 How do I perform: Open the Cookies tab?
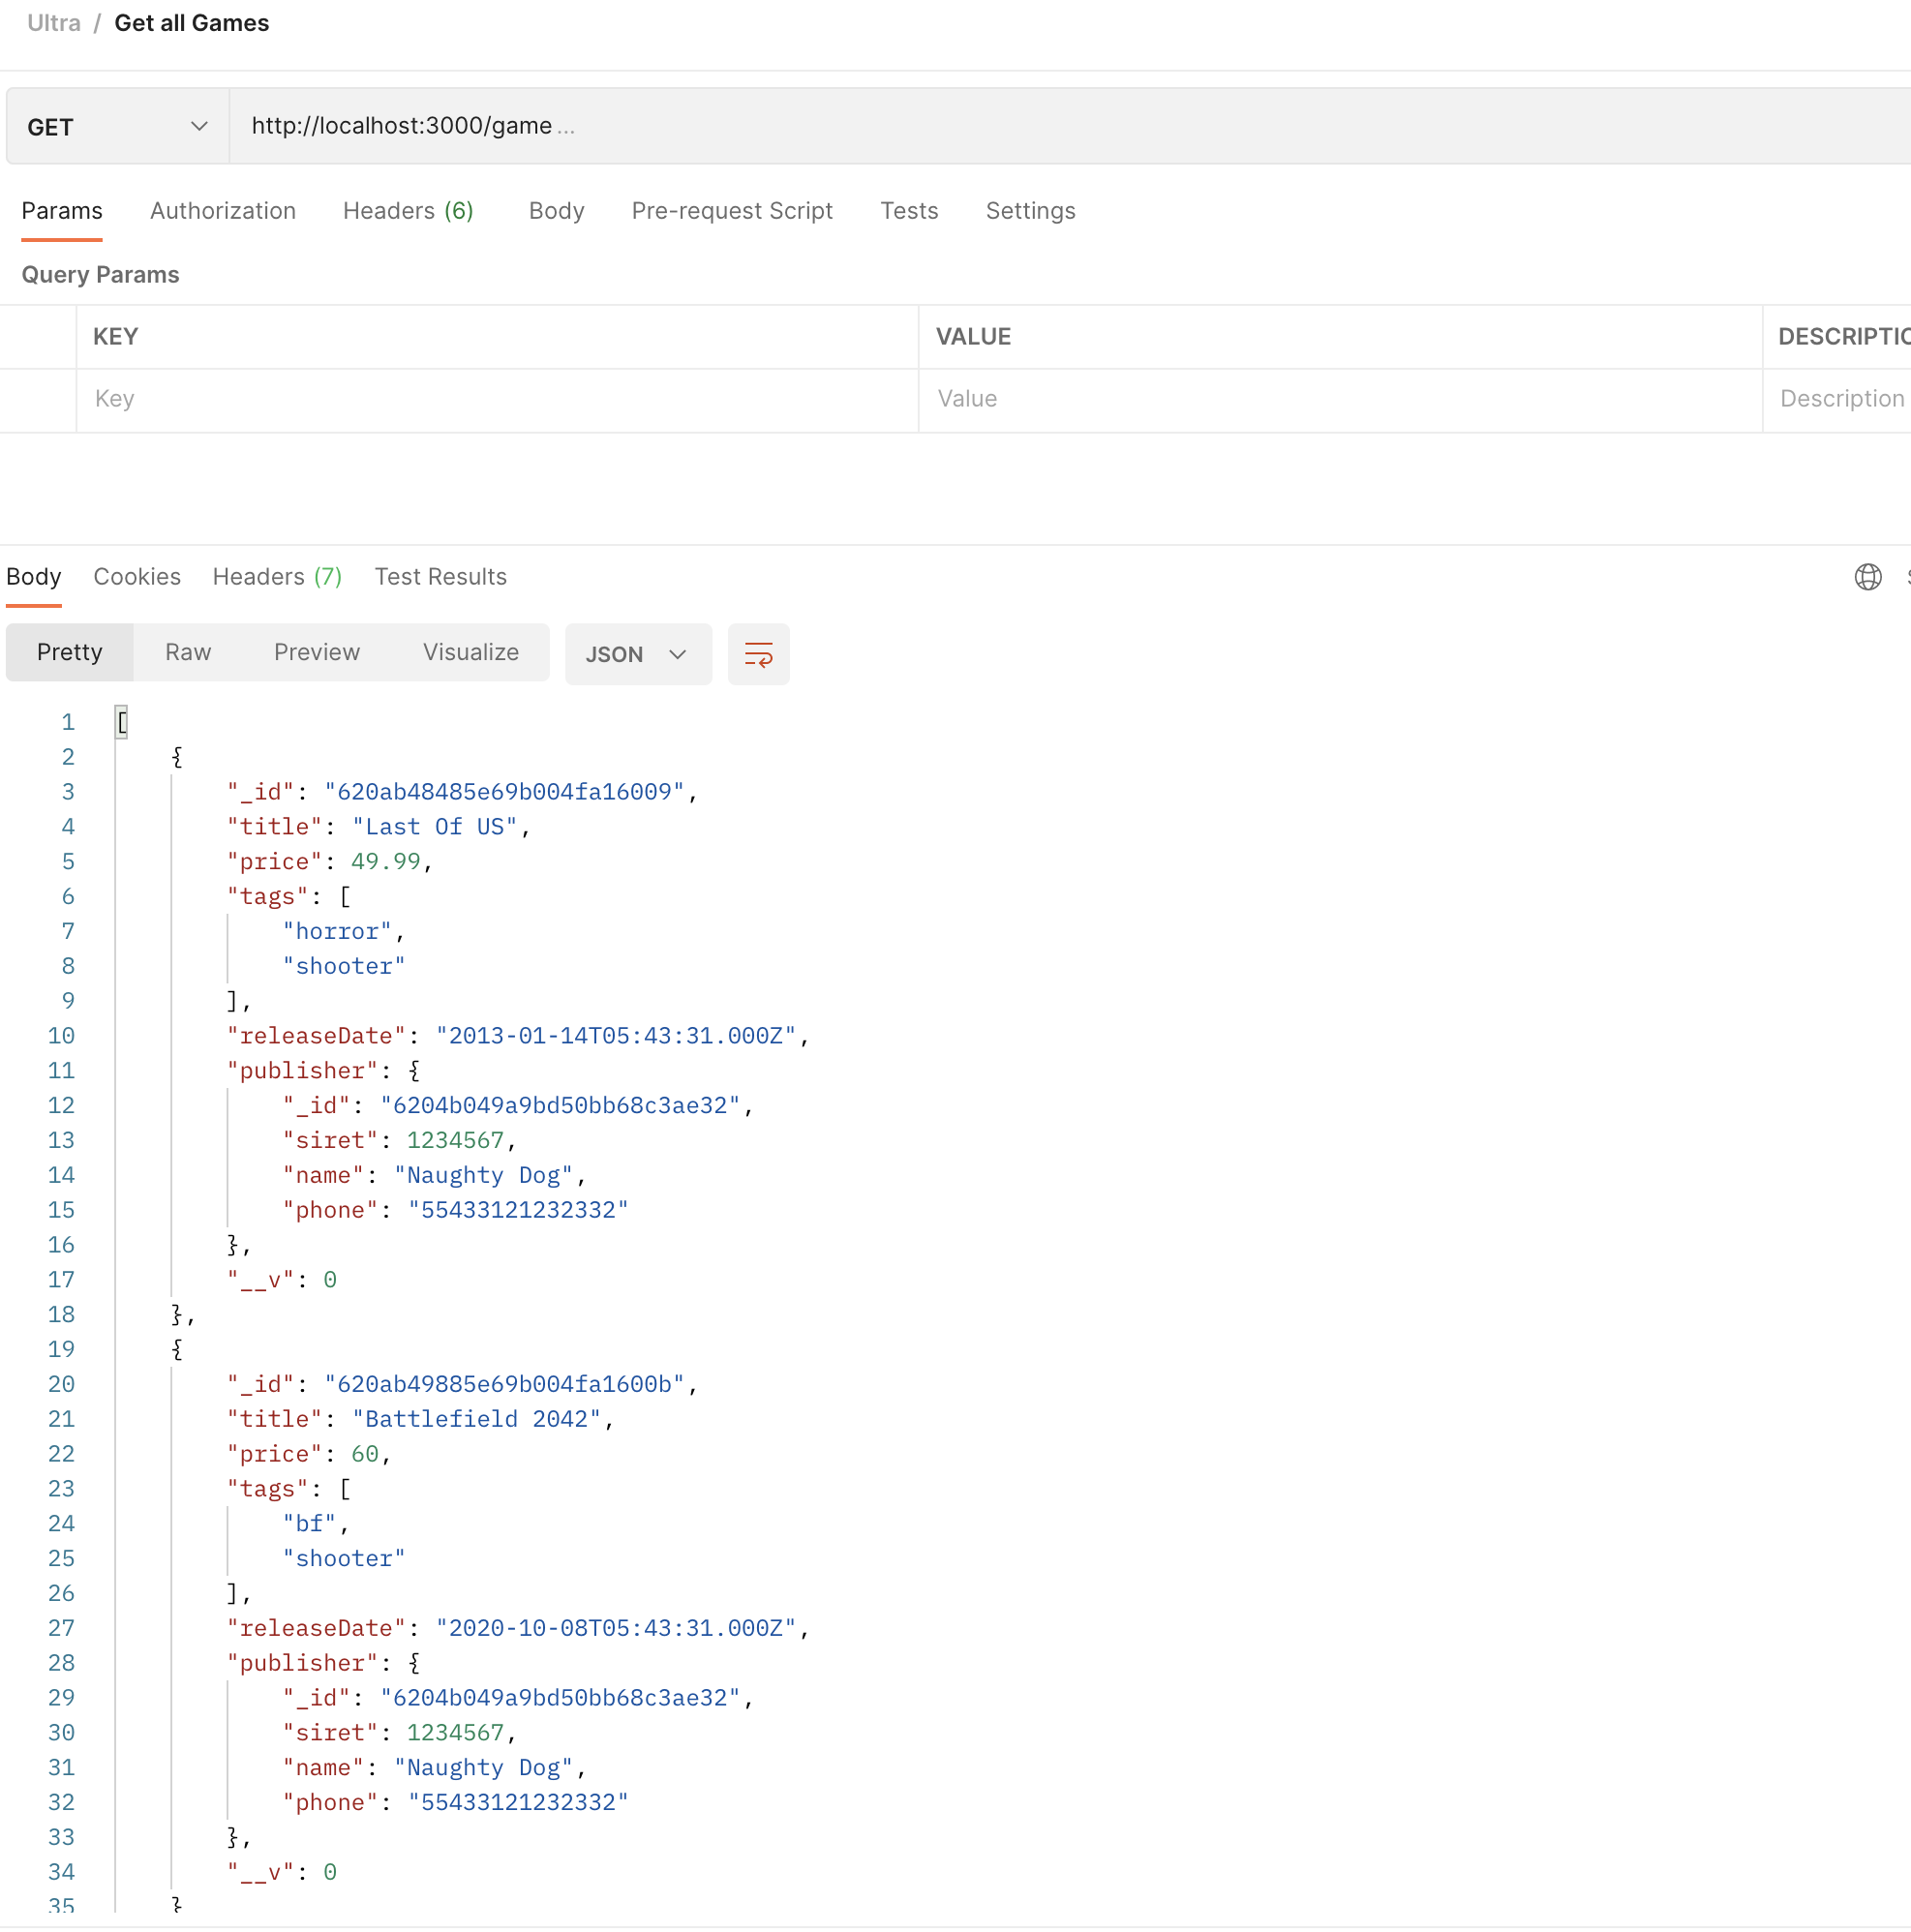point(137,577)
